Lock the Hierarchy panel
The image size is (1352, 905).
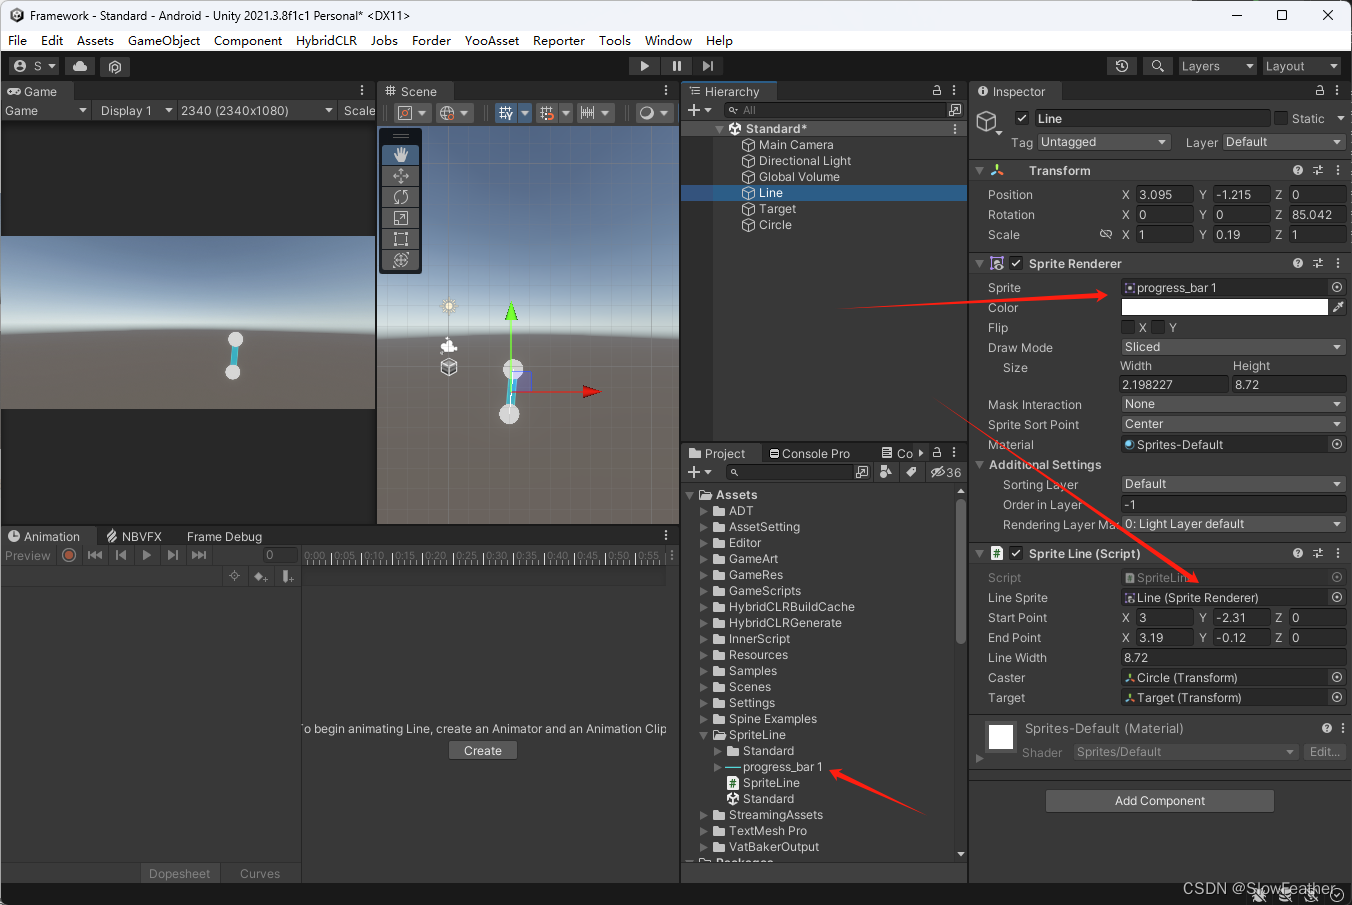937,90
